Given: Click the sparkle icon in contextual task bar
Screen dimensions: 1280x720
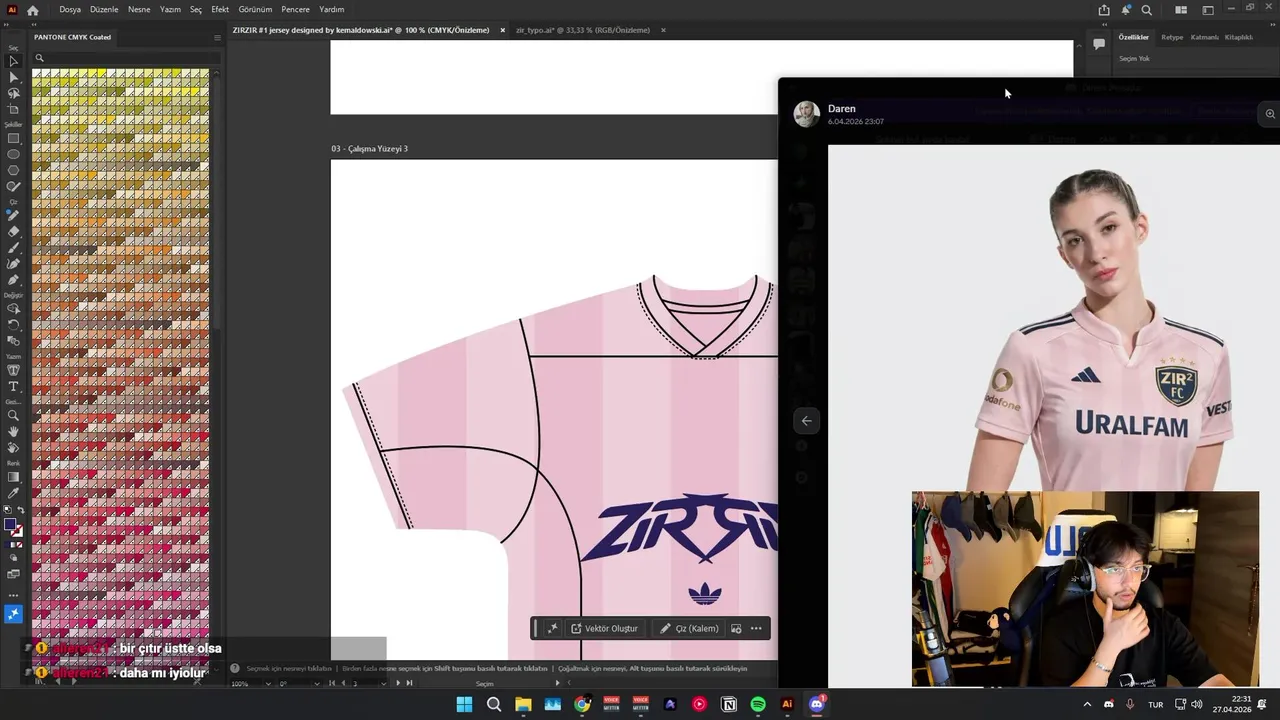Looking at the screenshot, I should point(552,628).
